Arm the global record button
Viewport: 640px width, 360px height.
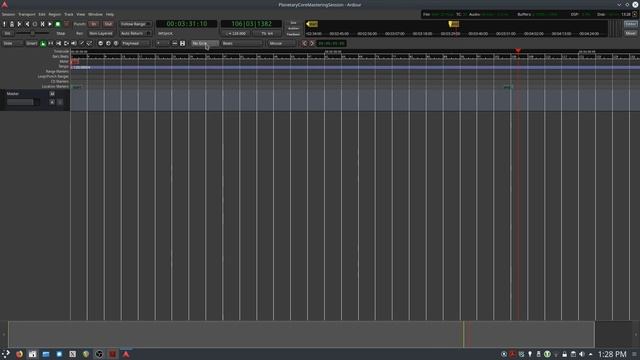click(67, 24)
